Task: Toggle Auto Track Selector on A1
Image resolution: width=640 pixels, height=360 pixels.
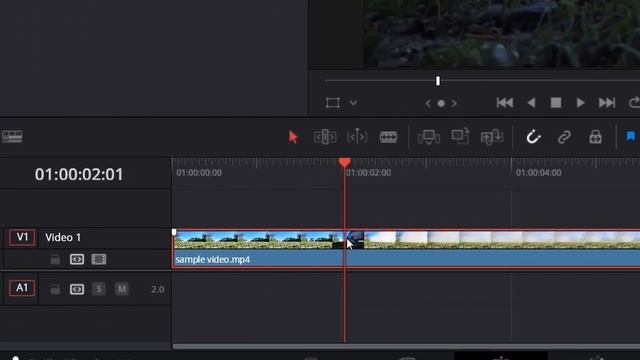Action: [x=77, y=289]
